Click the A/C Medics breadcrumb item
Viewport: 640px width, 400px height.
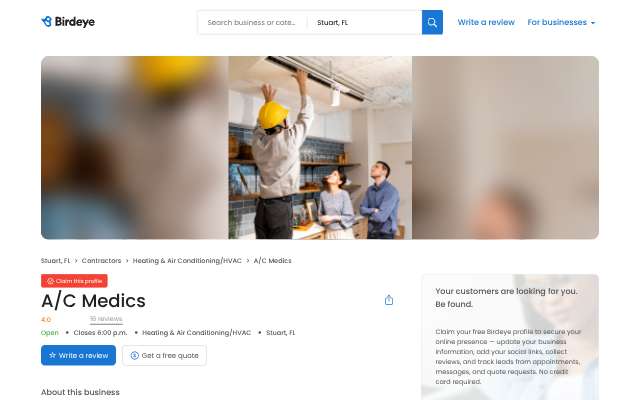pyautogui.click(x=273, y=260)
